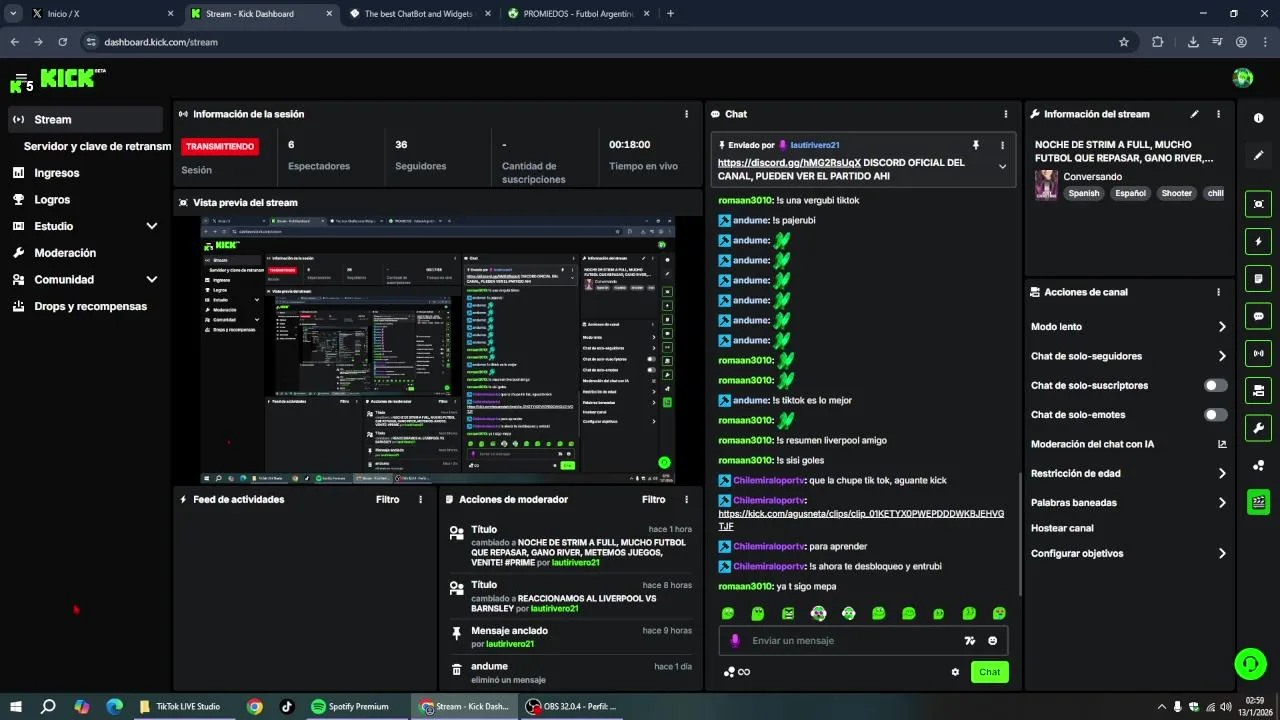Open the 7TV emote button in the chat input
The width and height of the screenshot is (1280, 720).
(969, 641)
